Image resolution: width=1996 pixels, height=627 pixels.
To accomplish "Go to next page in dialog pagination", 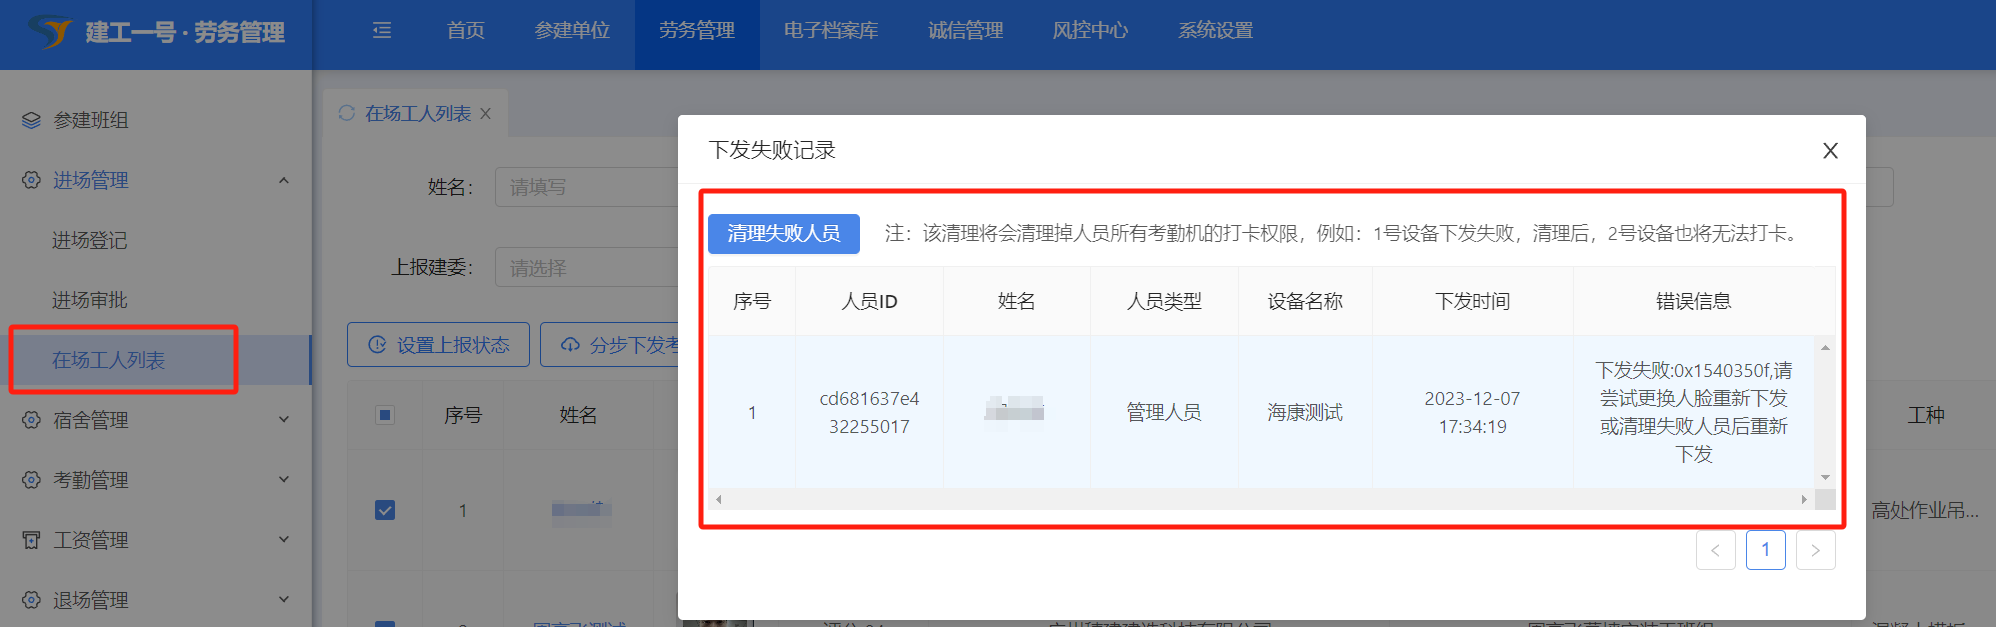I will click(x=1815, y=550).
